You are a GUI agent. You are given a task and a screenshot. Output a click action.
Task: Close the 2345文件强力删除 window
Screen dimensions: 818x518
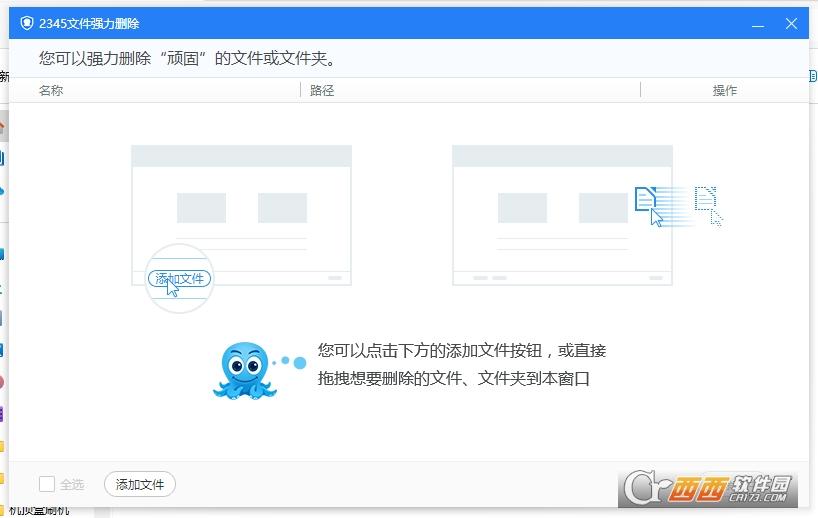[x=791, y=23]
